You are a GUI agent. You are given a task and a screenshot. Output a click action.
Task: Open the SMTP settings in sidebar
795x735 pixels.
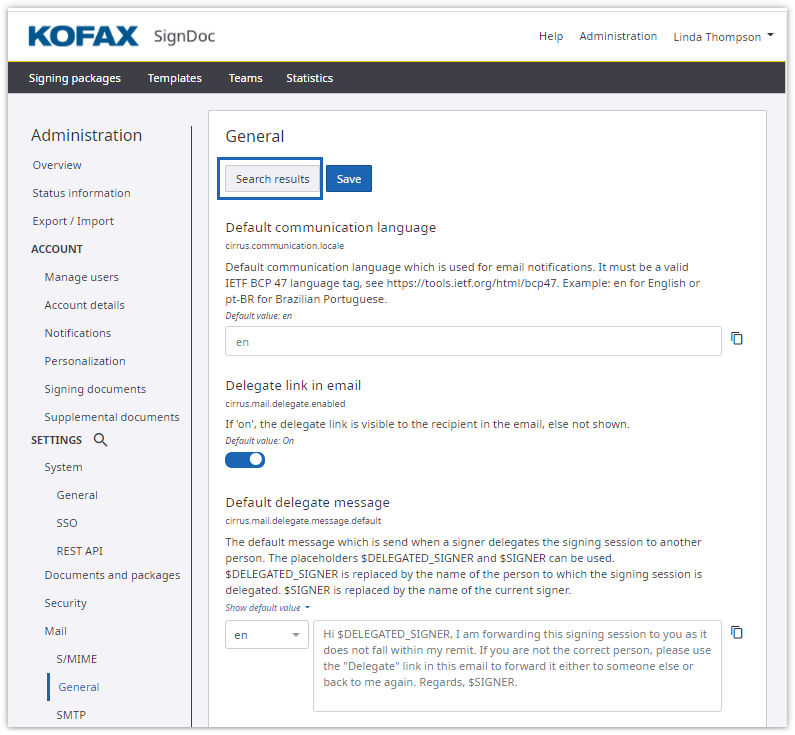73,715
